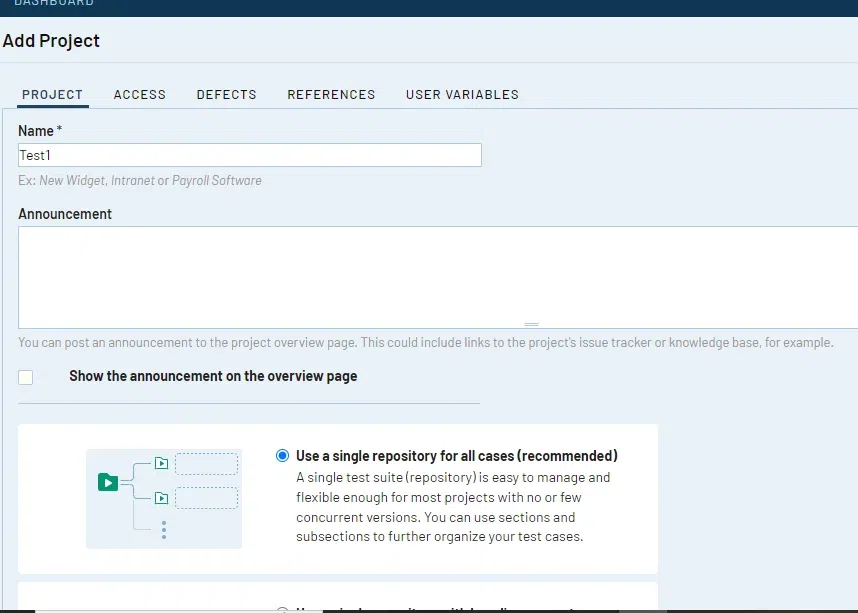The image size is (858, 613).
Task: Open the References tab
Action: point(331,95)
